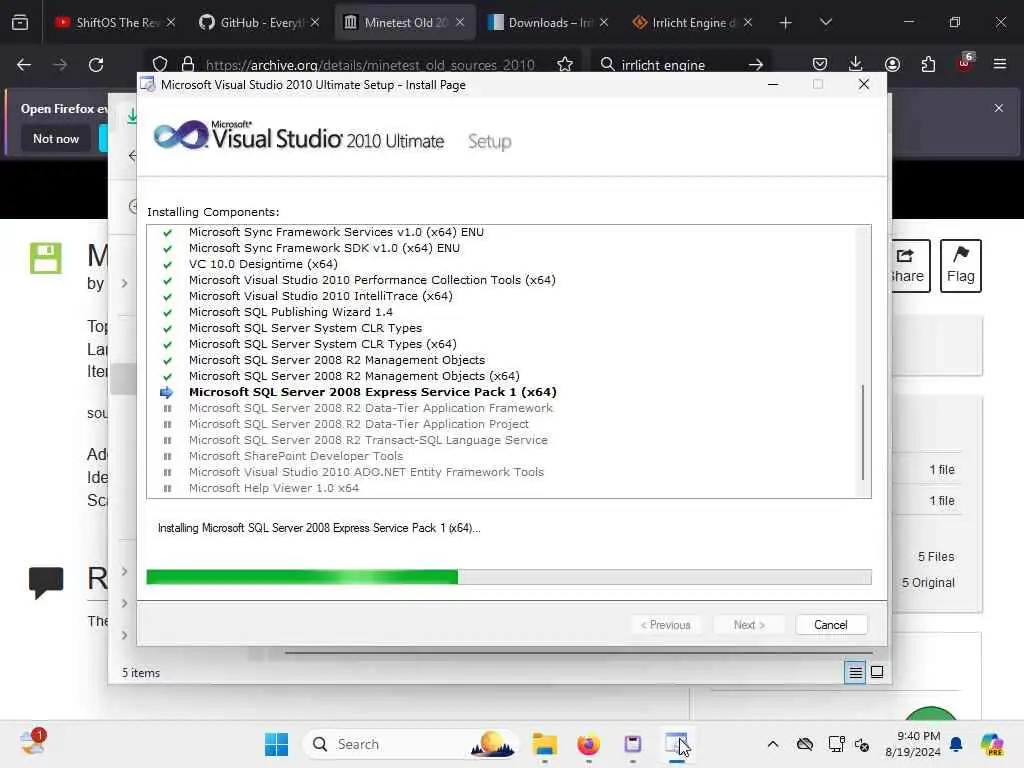Image resolution: width=1024 pixels, height=768 pixels.
Task: Reload the current Firefox page
Action: tap(96, 65)
